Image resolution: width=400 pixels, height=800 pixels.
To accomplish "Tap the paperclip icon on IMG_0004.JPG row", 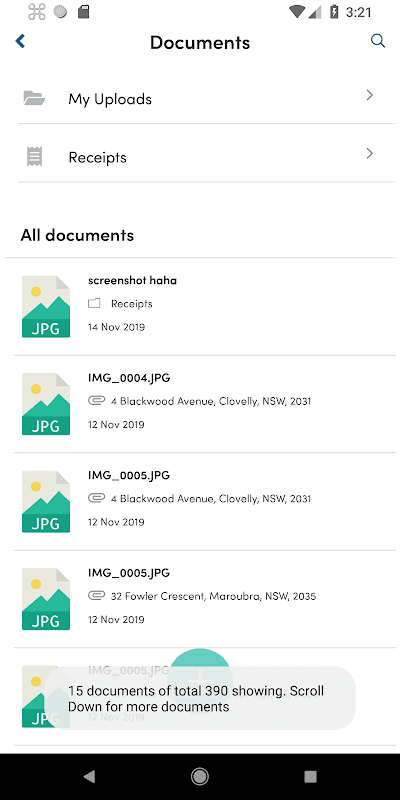I will click(96, 401).
